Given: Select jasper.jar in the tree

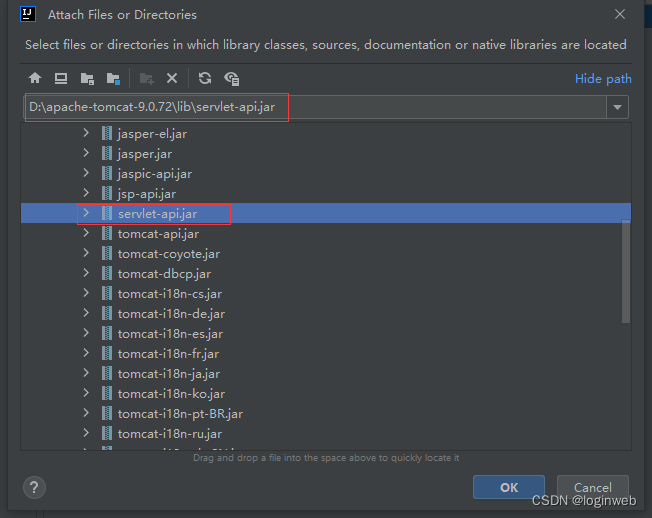Looking at the screenshot, I should tap(145, 154).
